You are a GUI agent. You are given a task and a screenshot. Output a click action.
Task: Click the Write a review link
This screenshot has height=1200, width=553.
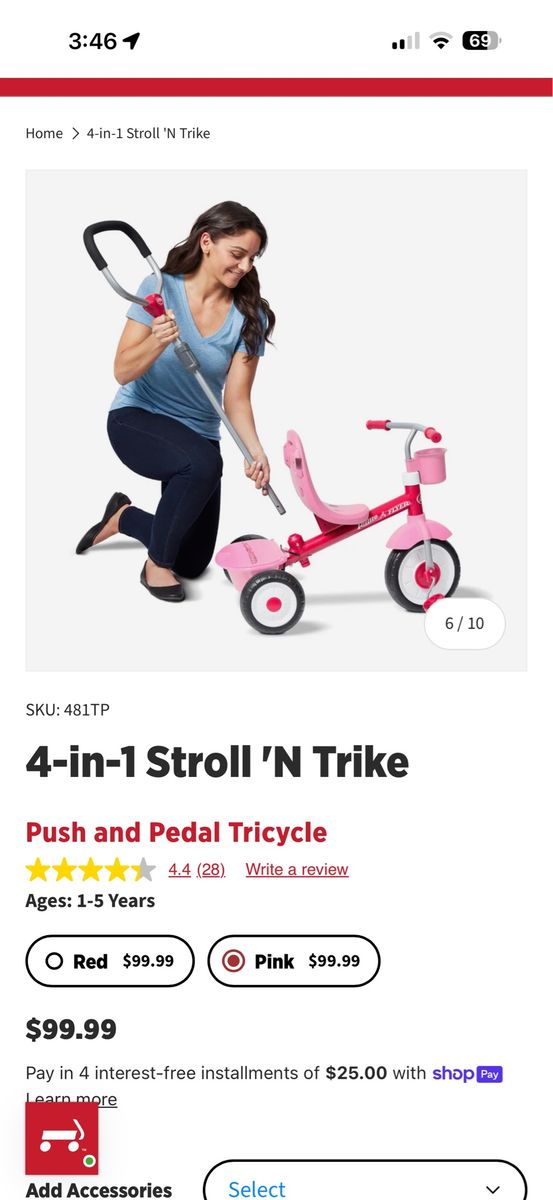(297, 869)
